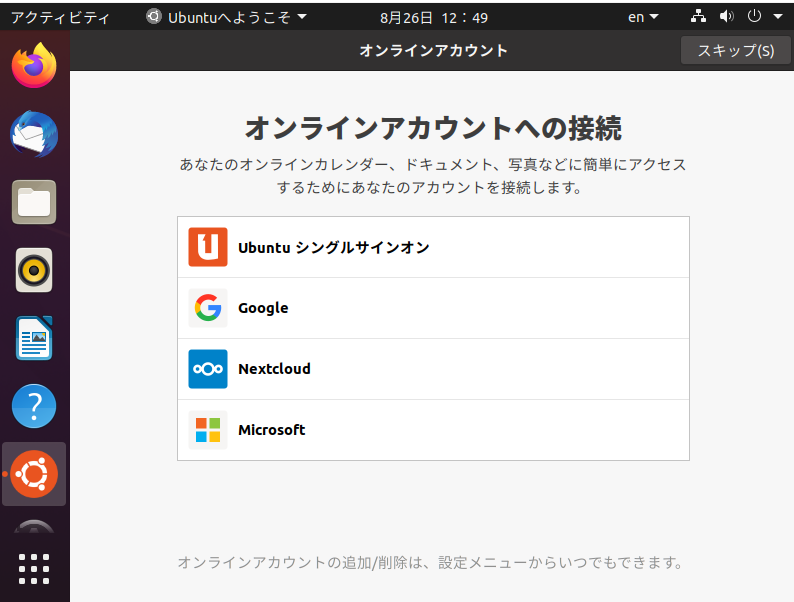Click the Microsoft four-square logo icon
The width and height of the screenshot is (794, 602).
click(x=208, y=430)
